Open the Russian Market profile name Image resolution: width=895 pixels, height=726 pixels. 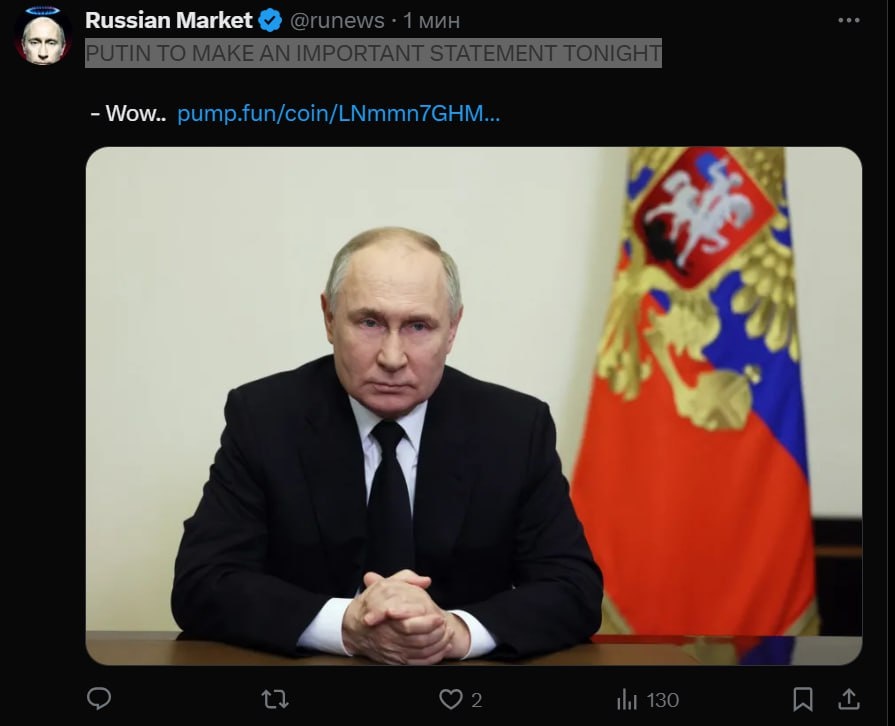[168, 21]
